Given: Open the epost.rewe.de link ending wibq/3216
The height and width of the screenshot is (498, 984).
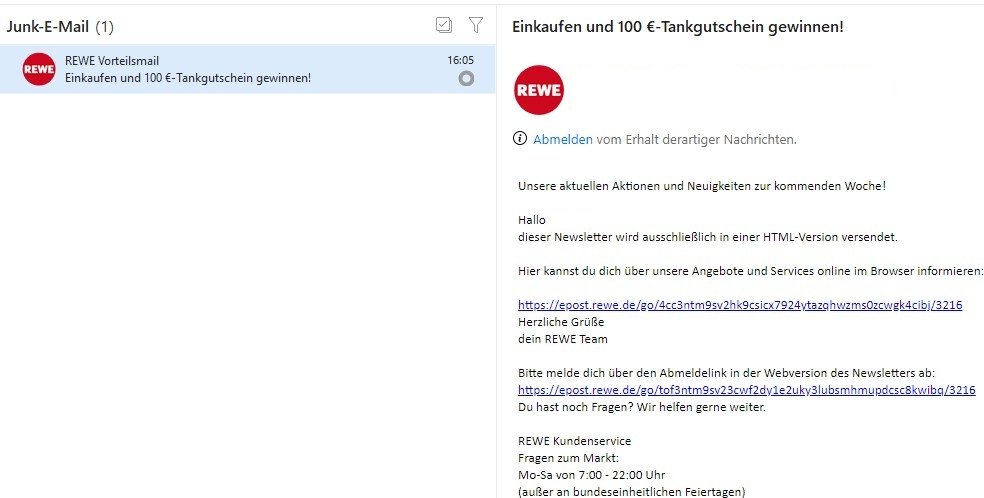Looking at the screenshot, I should point(747,390).
